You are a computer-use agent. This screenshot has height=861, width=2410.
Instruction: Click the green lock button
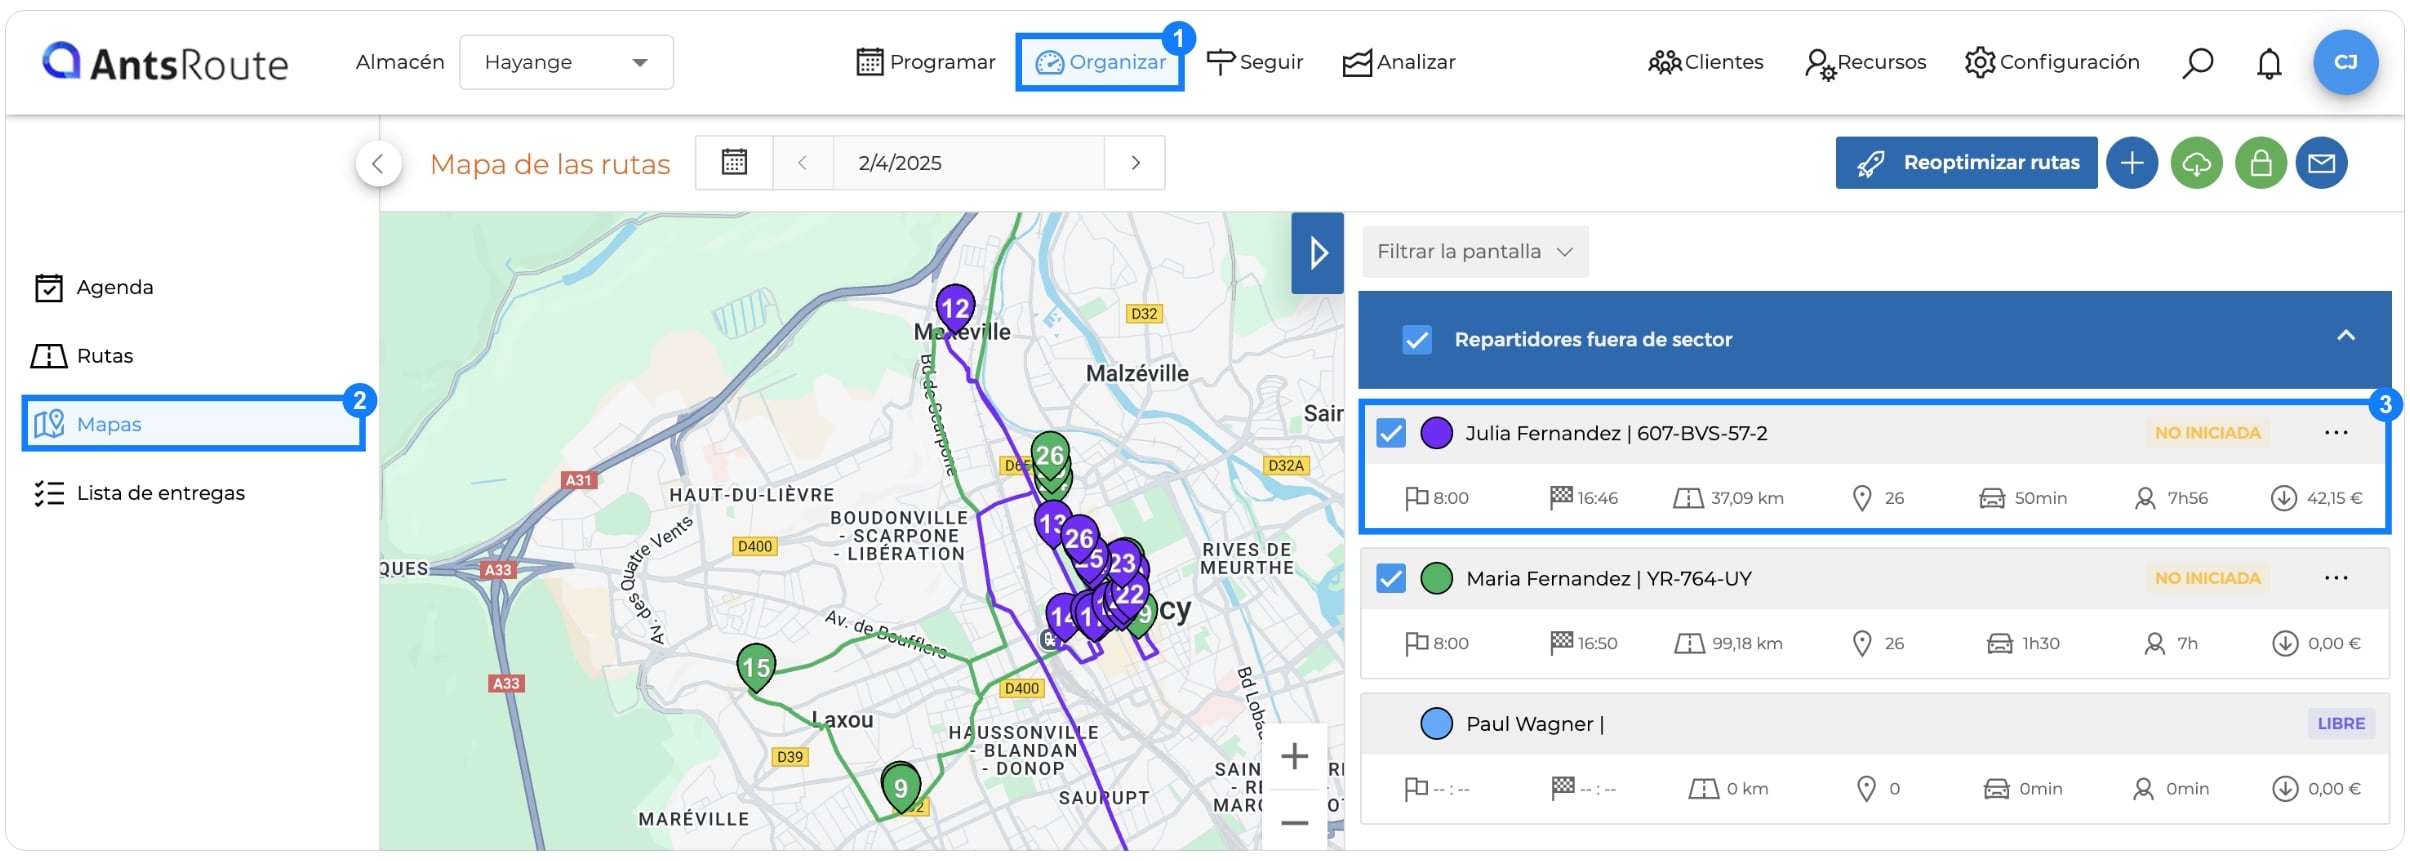(x=2260, y=162)
